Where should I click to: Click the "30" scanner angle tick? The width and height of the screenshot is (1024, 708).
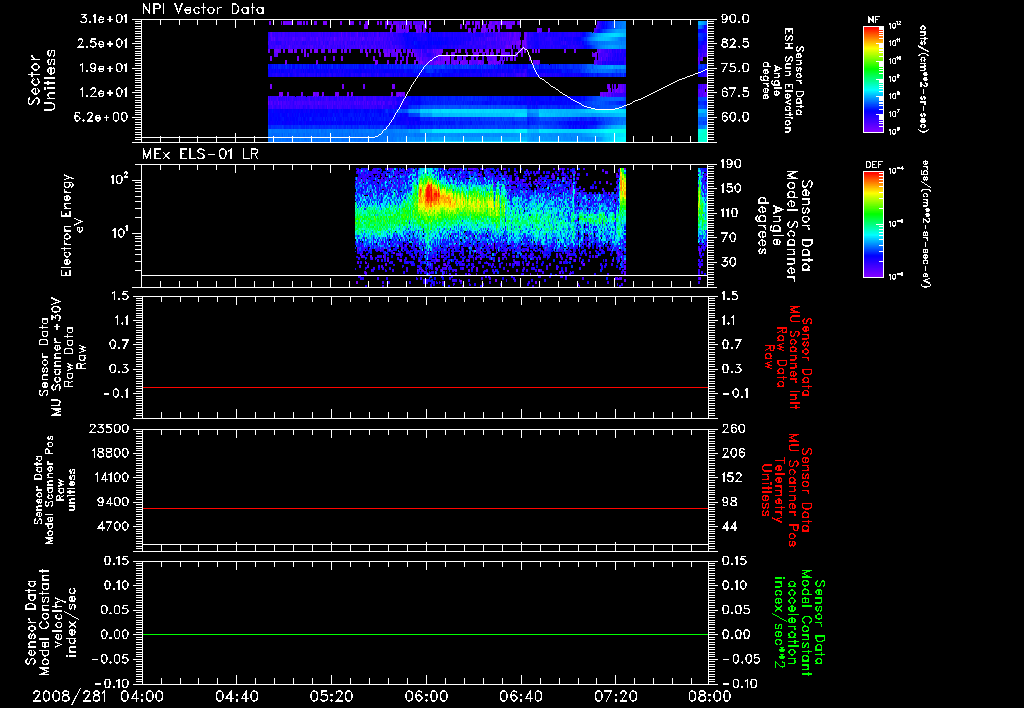tap(728, 262)
